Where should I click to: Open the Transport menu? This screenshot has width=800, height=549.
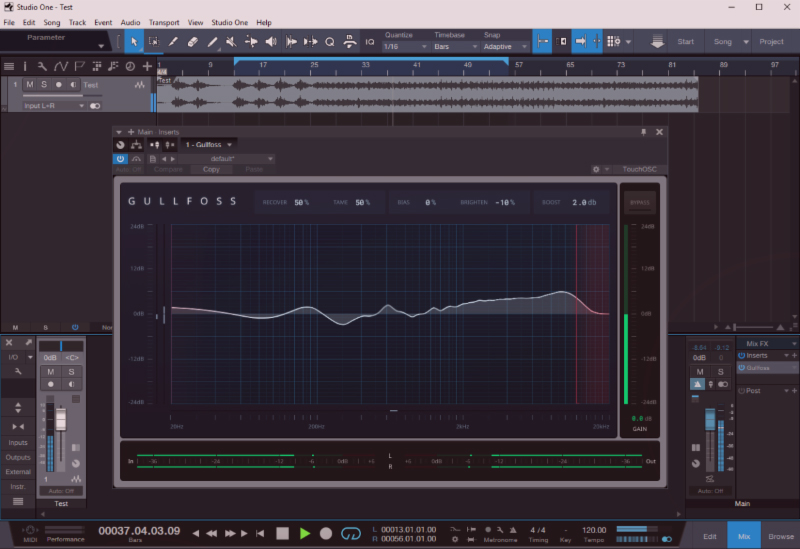coord(164,22)
